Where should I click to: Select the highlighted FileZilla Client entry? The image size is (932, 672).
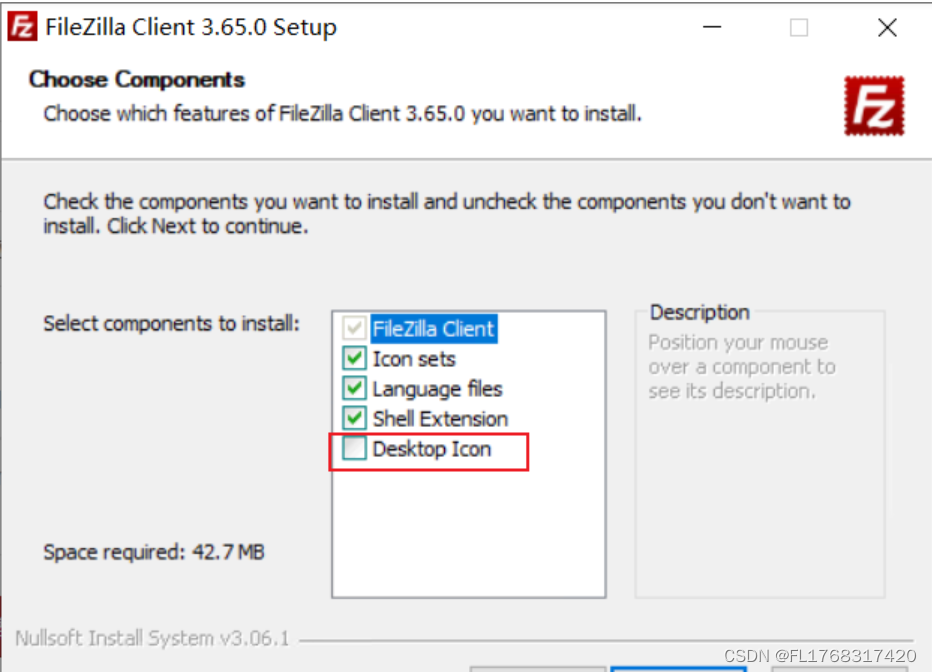point(433,329)
